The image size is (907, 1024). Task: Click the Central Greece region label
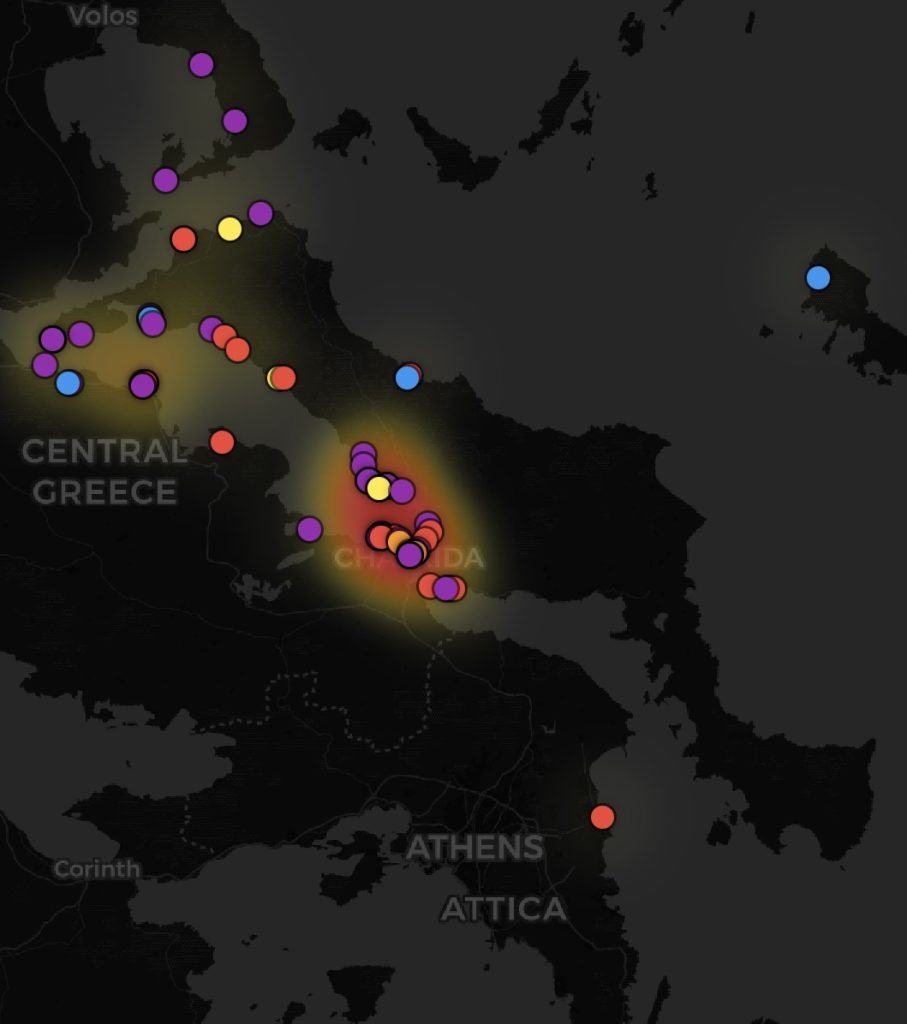click(104, 471)
